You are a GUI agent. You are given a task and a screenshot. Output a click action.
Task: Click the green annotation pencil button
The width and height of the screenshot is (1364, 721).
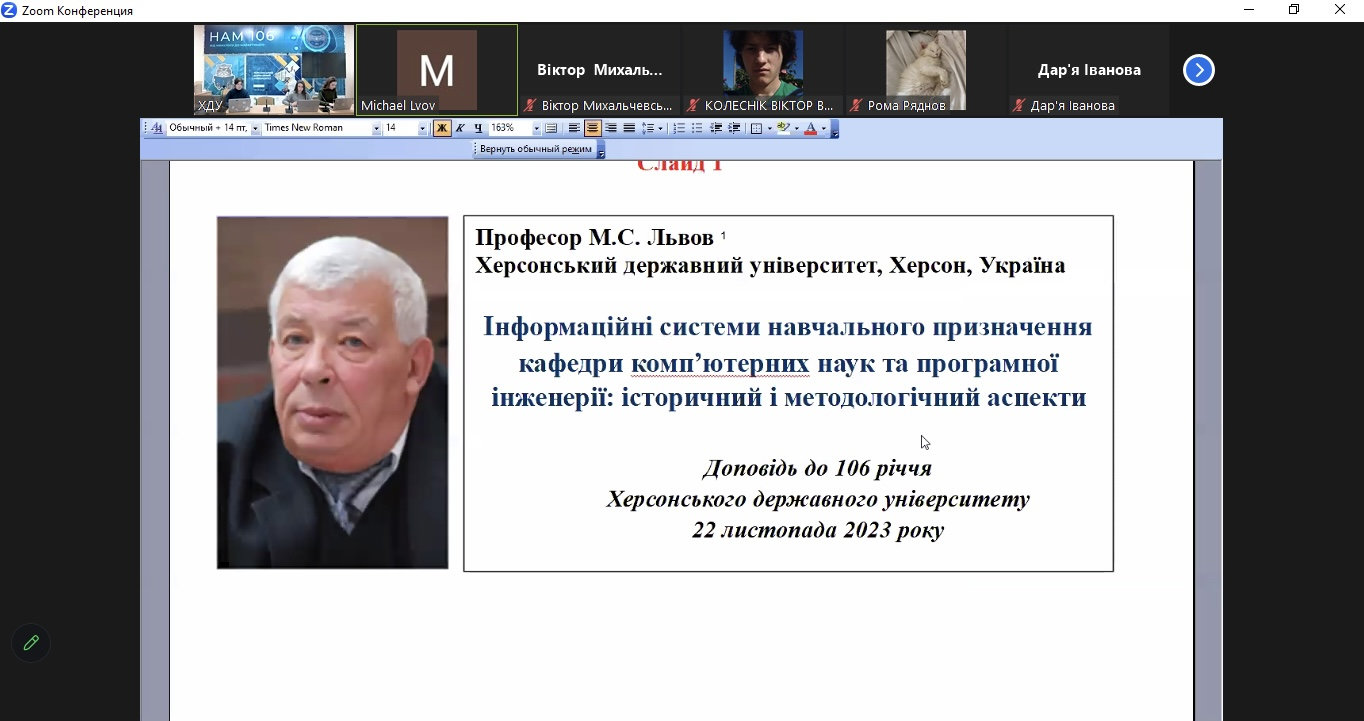pyautogui.click(x=31, y=643)
